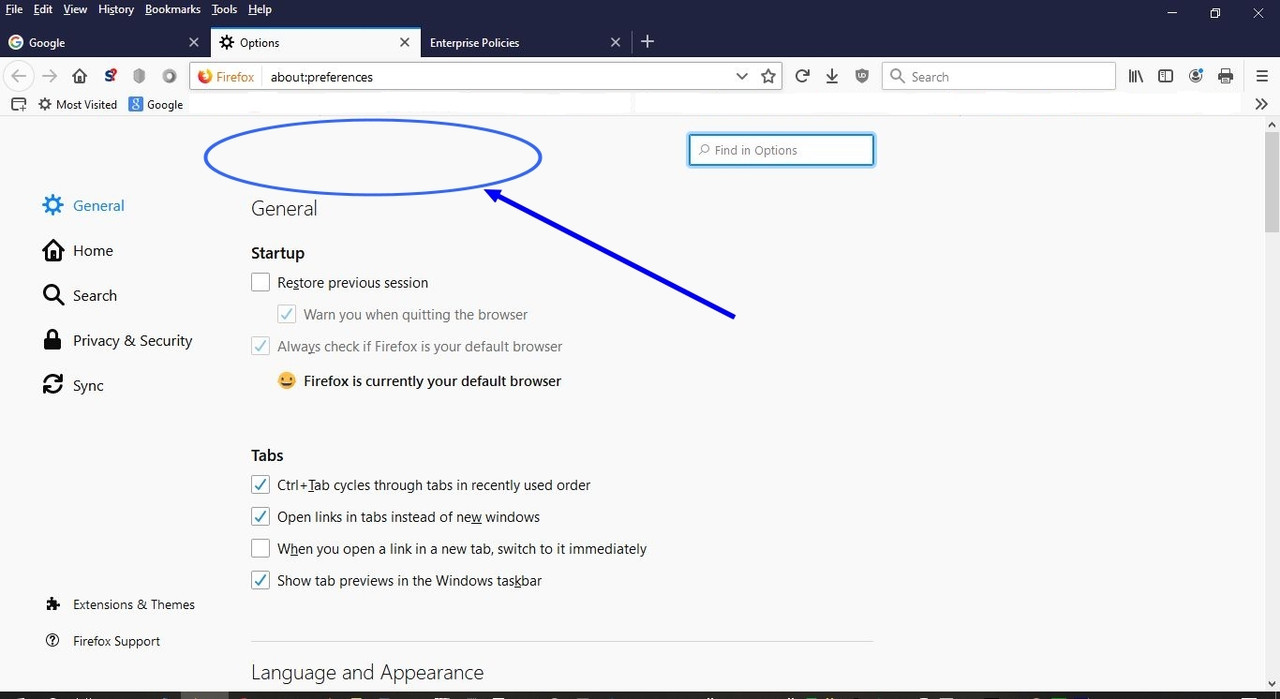1280x699 pixels.
Task: Click the Forward navigation arrow
Action: tap(49, 76)
